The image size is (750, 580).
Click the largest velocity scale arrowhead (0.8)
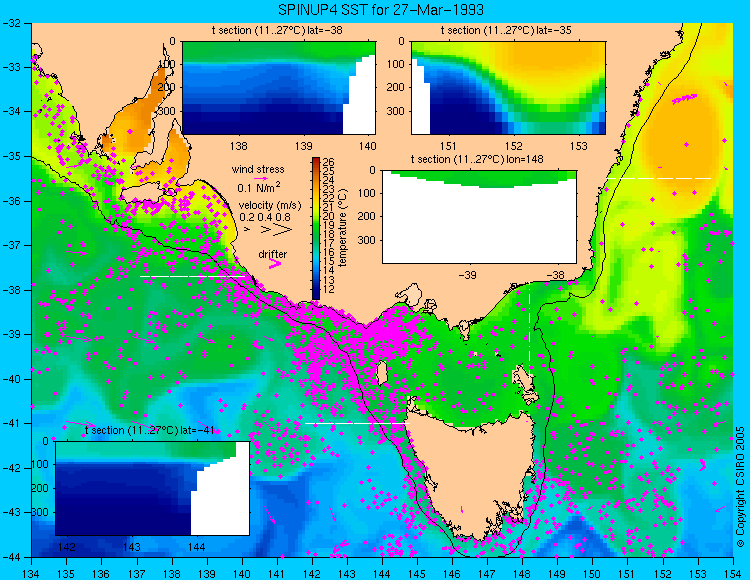coord(283,230)
